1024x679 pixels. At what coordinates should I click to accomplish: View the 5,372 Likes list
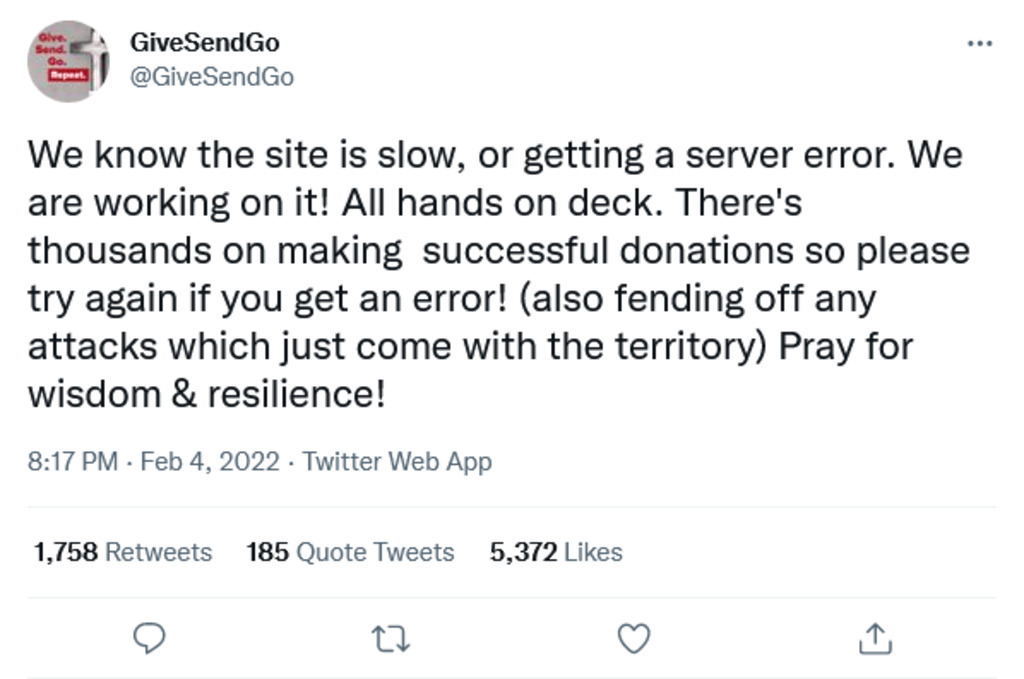coord(556,552)
